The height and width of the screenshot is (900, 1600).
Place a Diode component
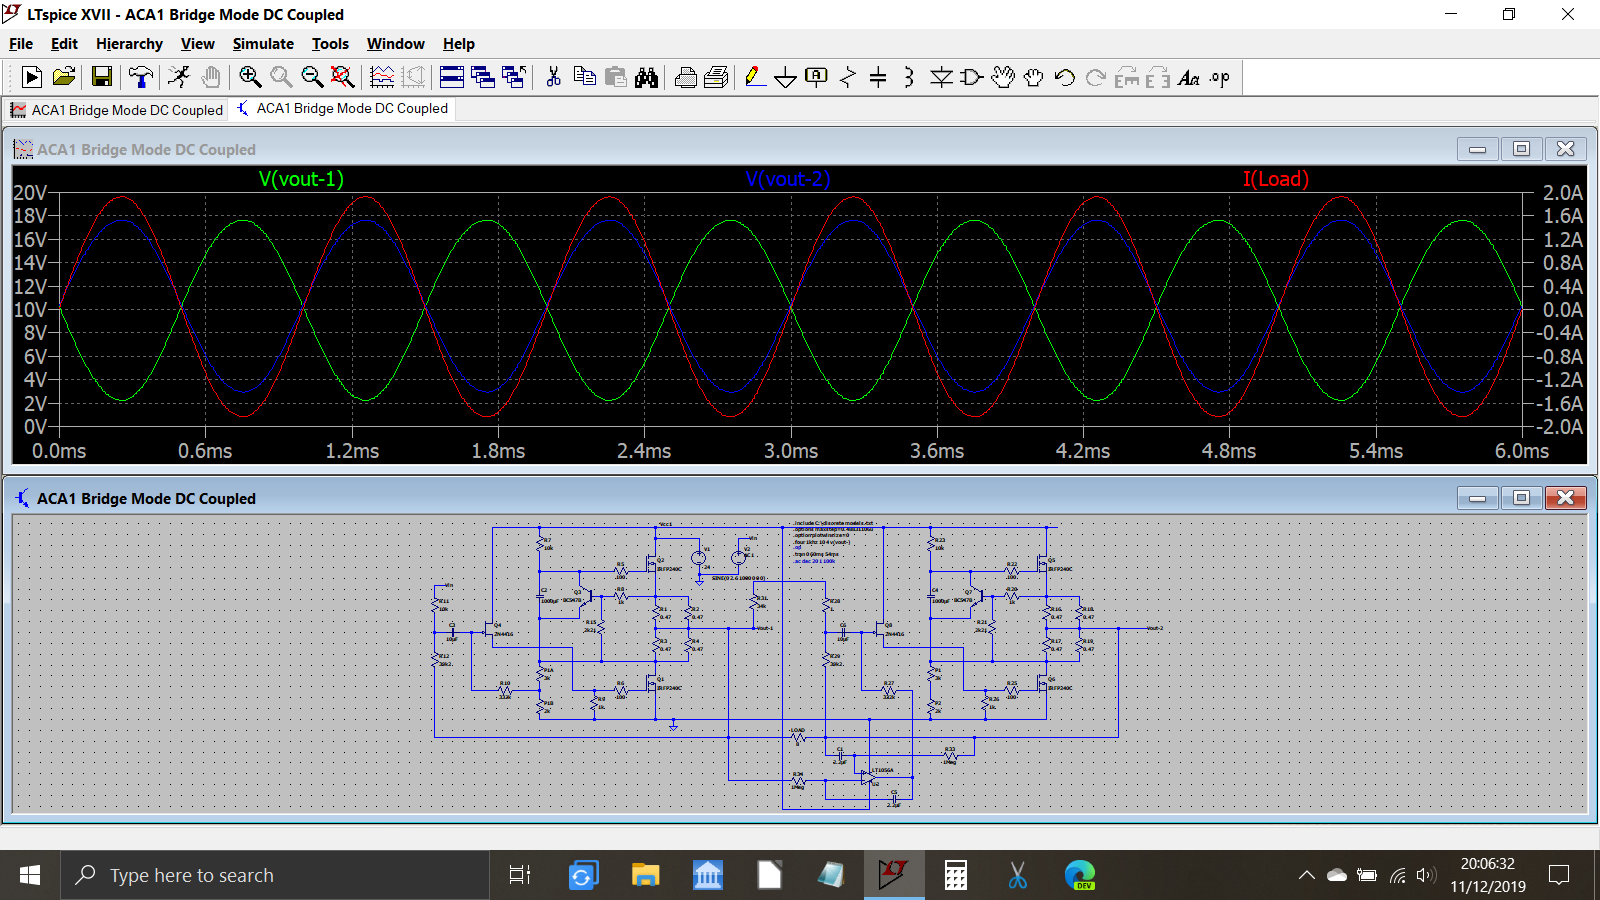coord(941,77)
